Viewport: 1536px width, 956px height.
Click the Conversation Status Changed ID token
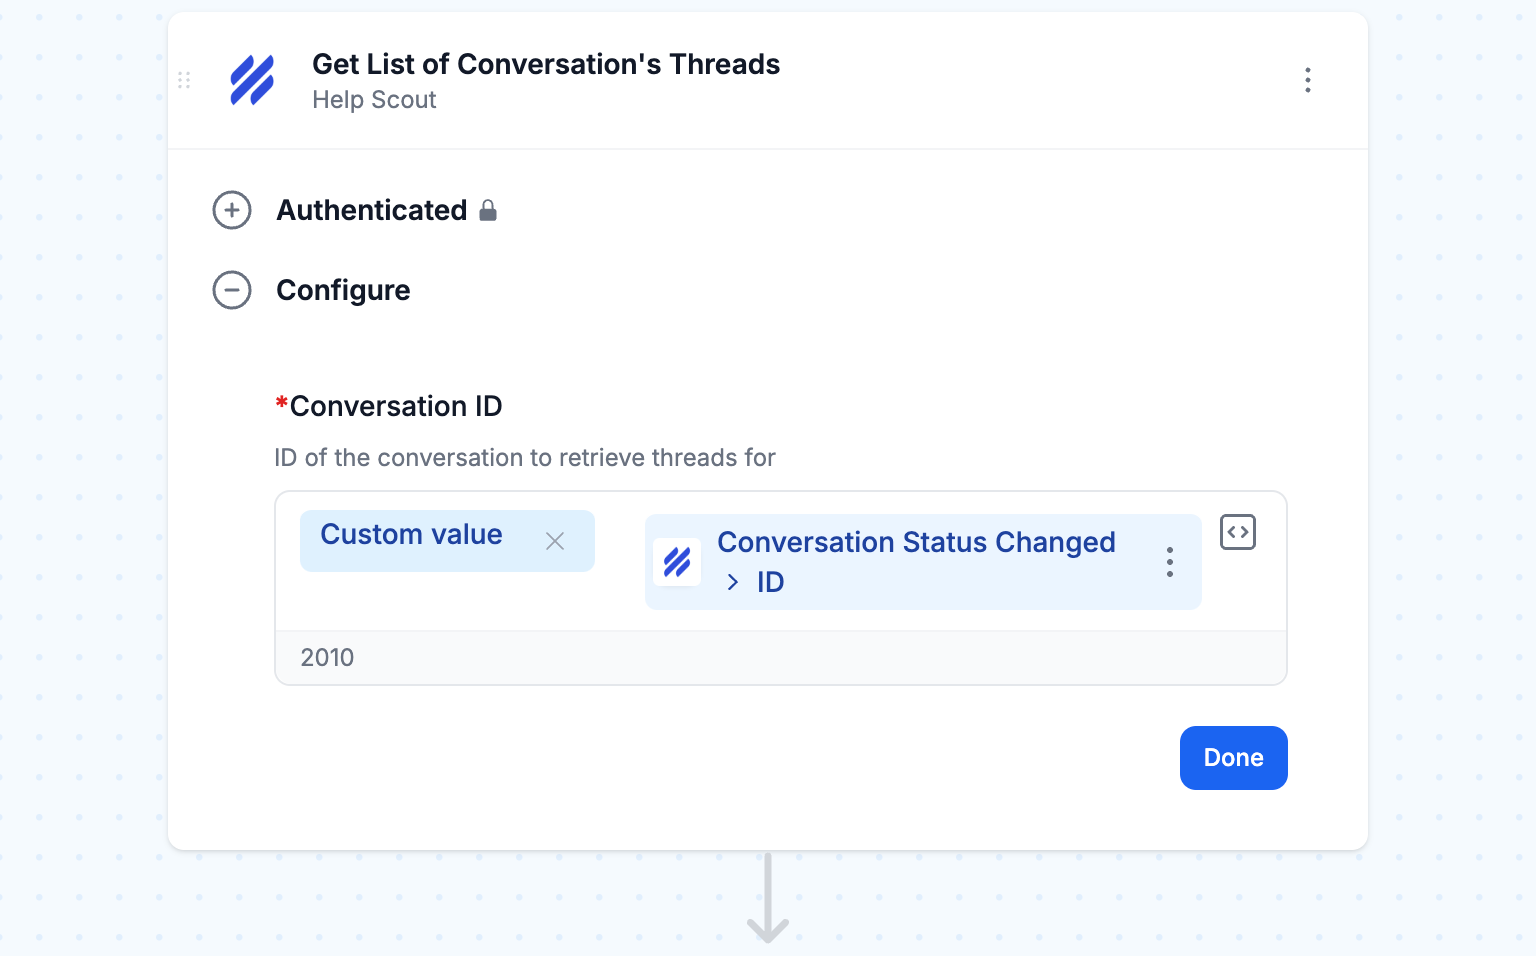923,562
